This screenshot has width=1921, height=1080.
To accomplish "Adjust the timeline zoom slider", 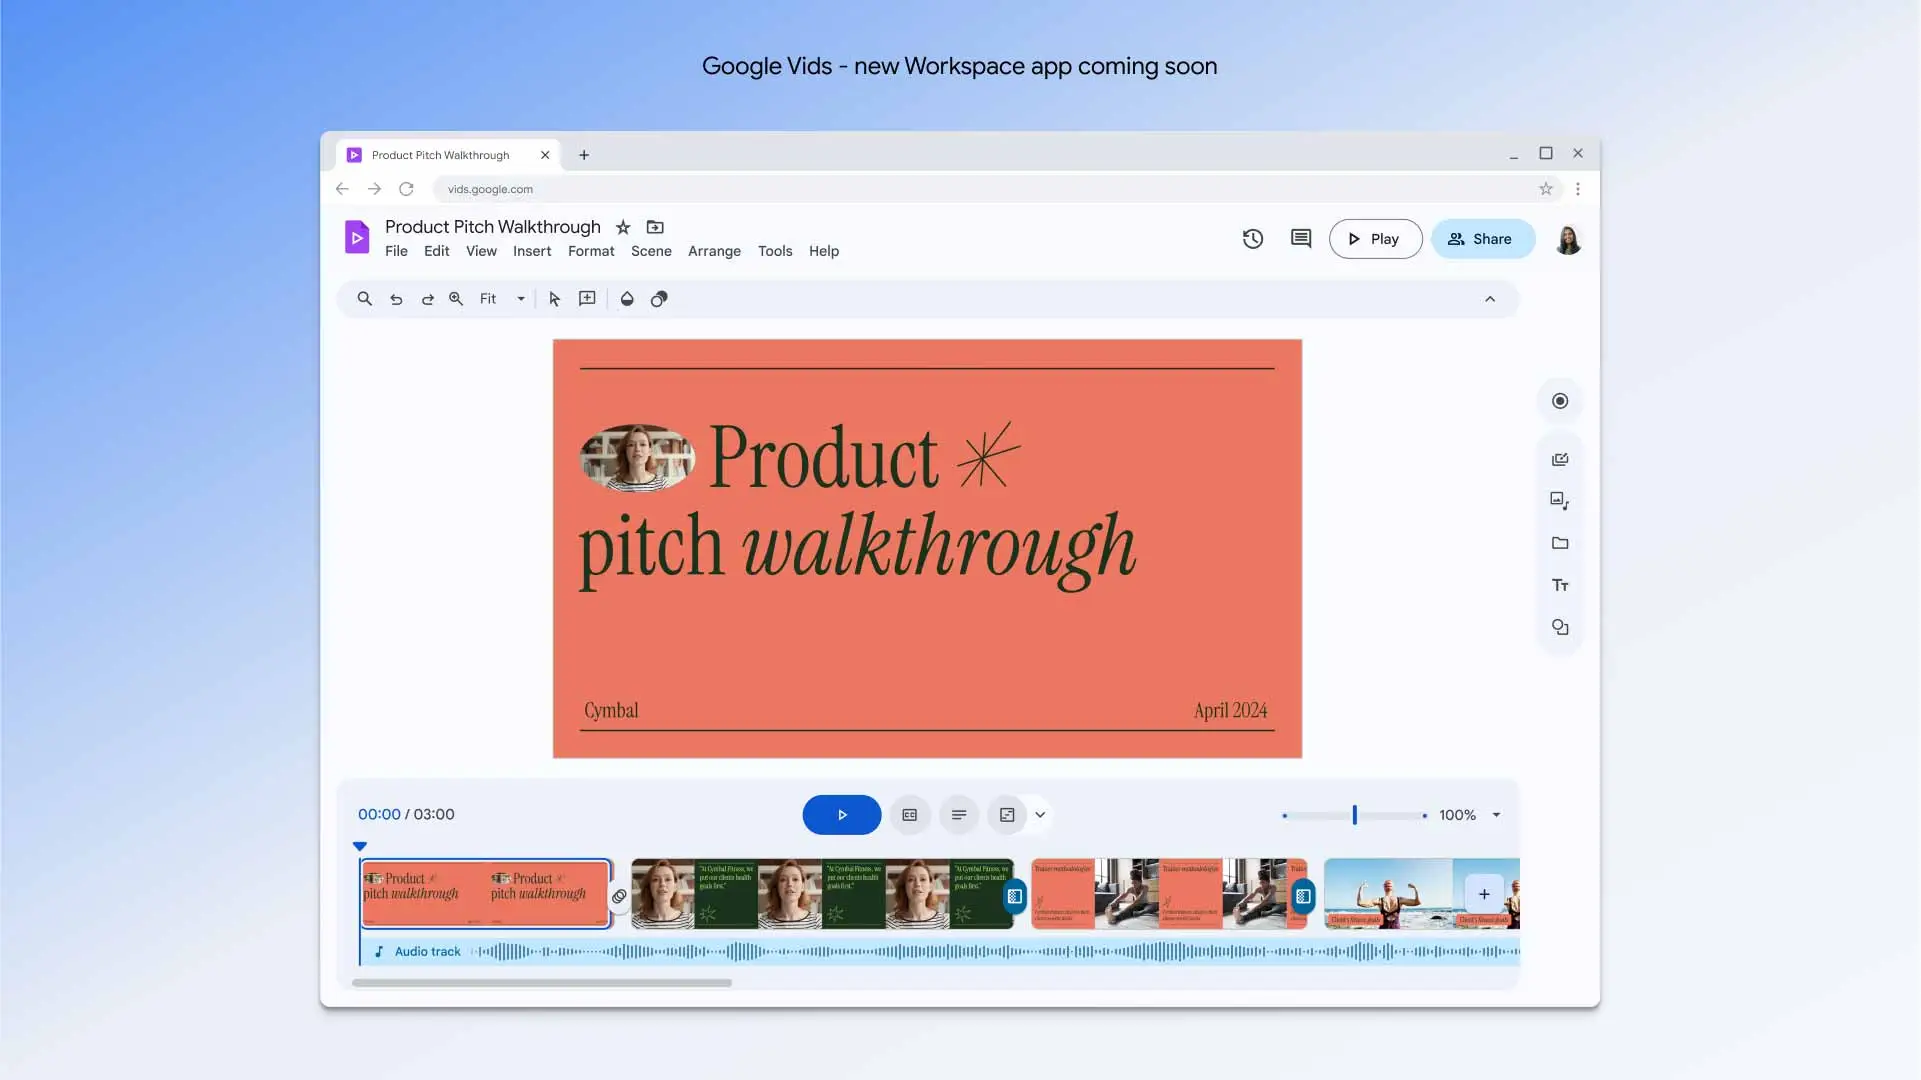I will click(1353, 814).
